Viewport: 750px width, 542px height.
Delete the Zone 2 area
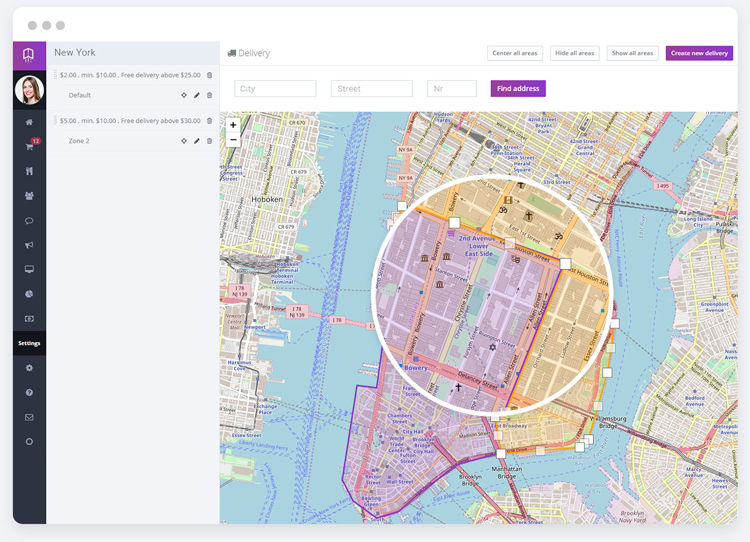pyautogui.click(x=210, y=141)
